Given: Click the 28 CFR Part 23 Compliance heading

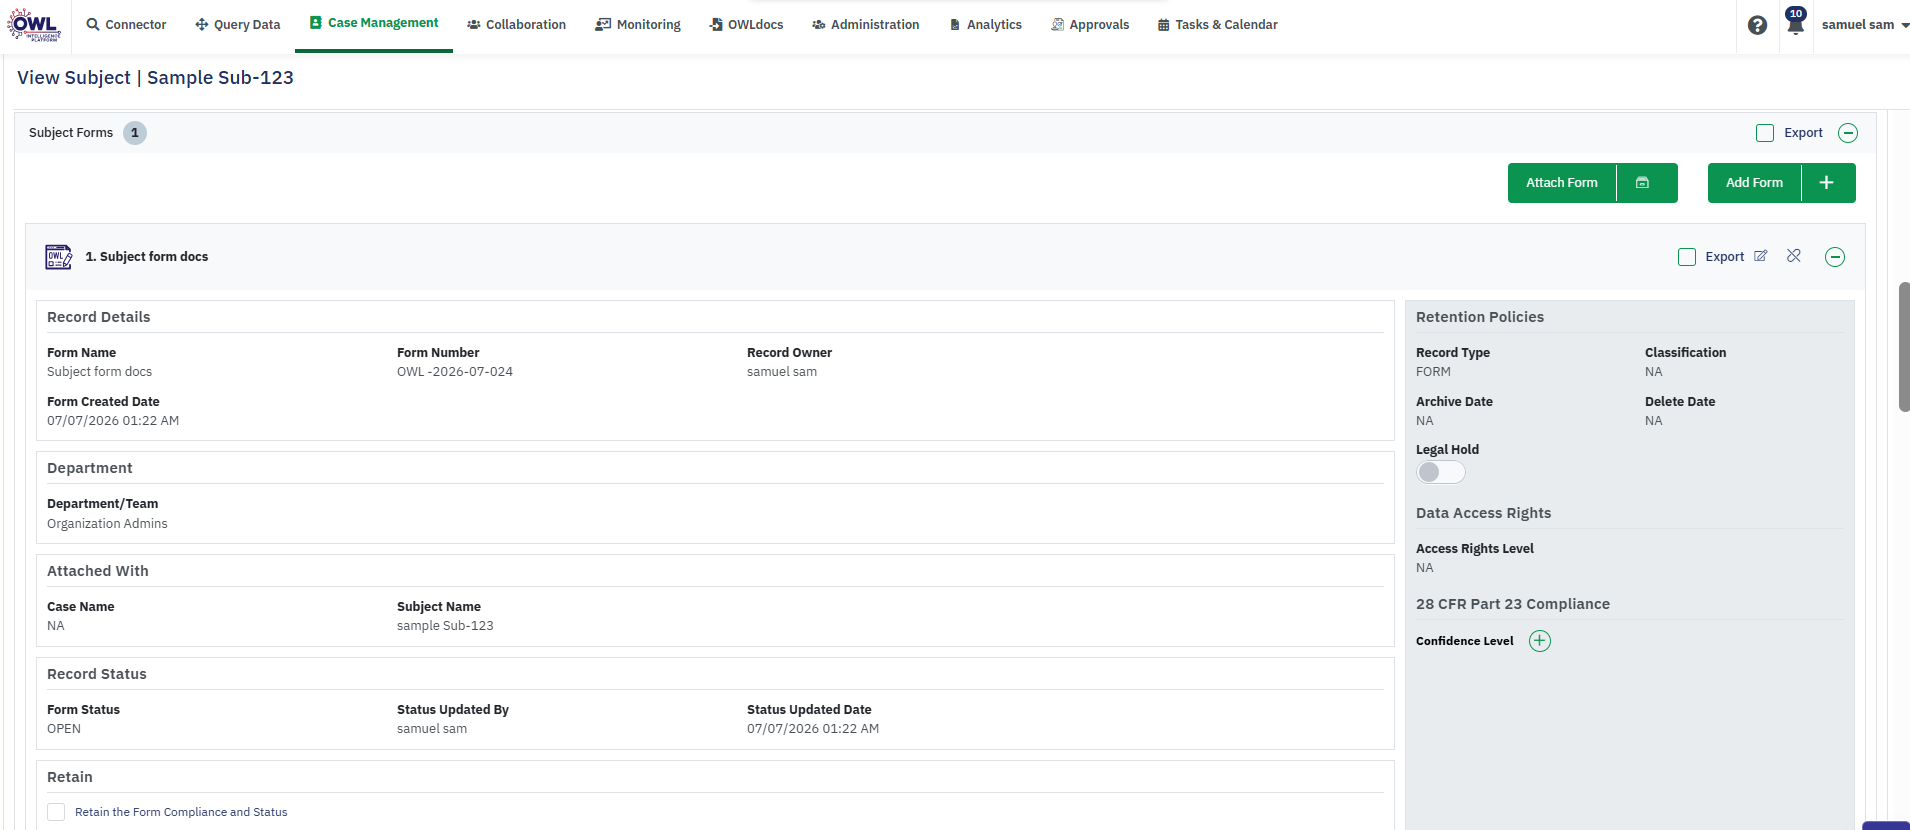Looking at the screenshot, I should (1513, 604).
